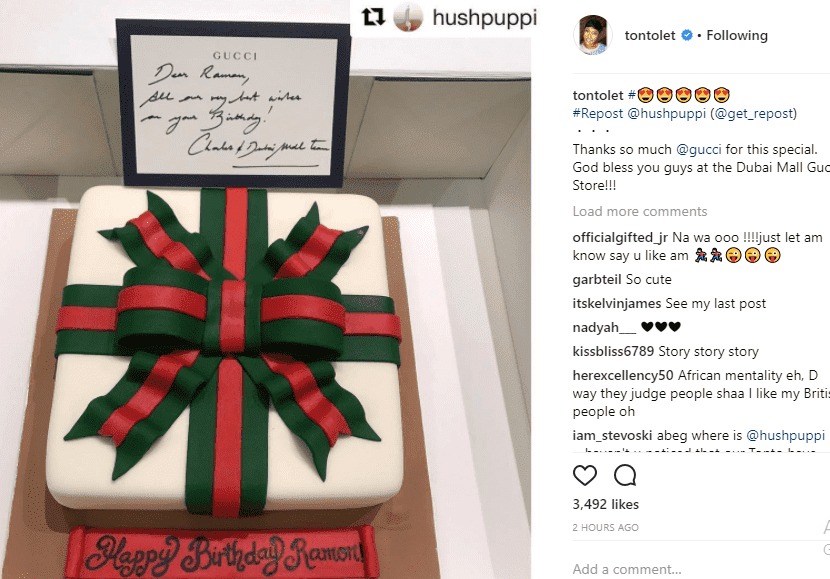
Task: Click the repost arrows icon on the photo
Action: (x=373, y=17)
